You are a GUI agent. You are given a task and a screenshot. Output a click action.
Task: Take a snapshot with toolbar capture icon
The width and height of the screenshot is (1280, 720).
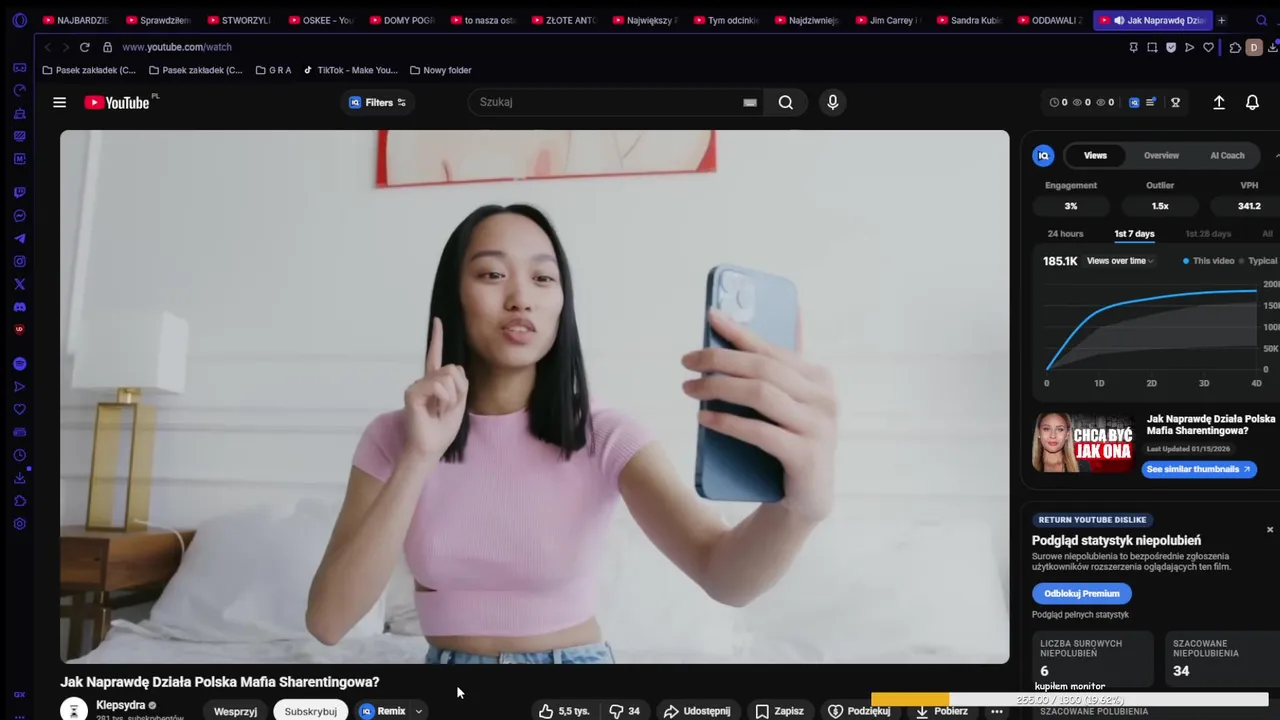coord(1152,47)
